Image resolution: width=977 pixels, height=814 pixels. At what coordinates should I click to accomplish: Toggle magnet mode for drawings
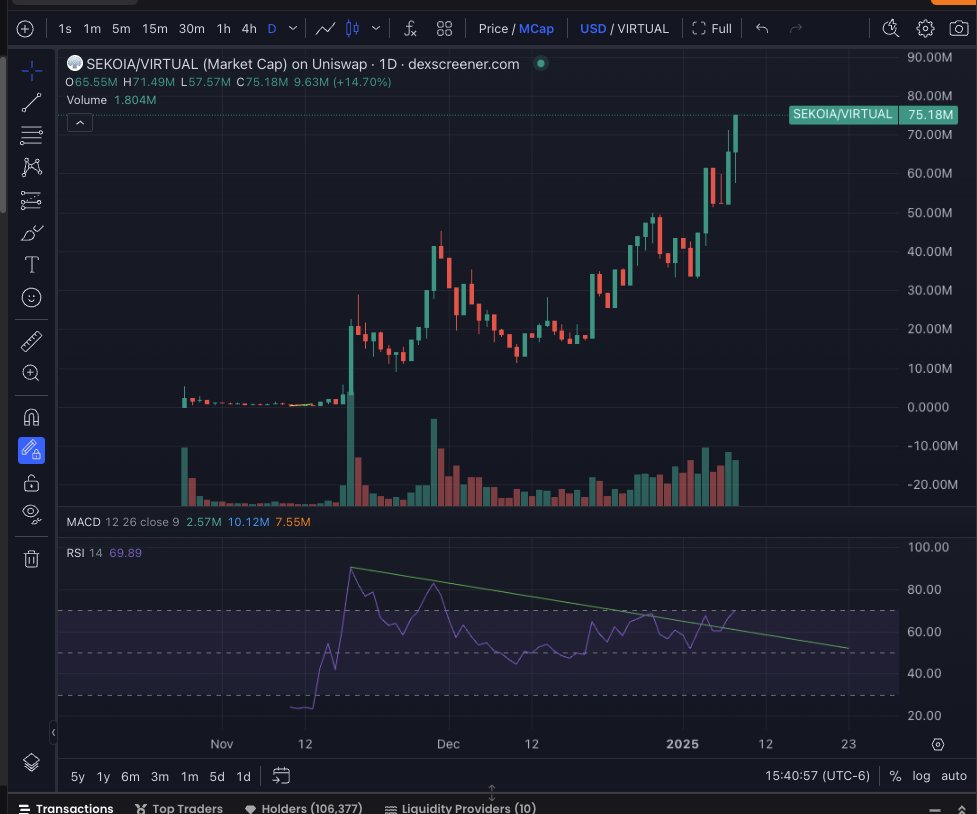31,417
